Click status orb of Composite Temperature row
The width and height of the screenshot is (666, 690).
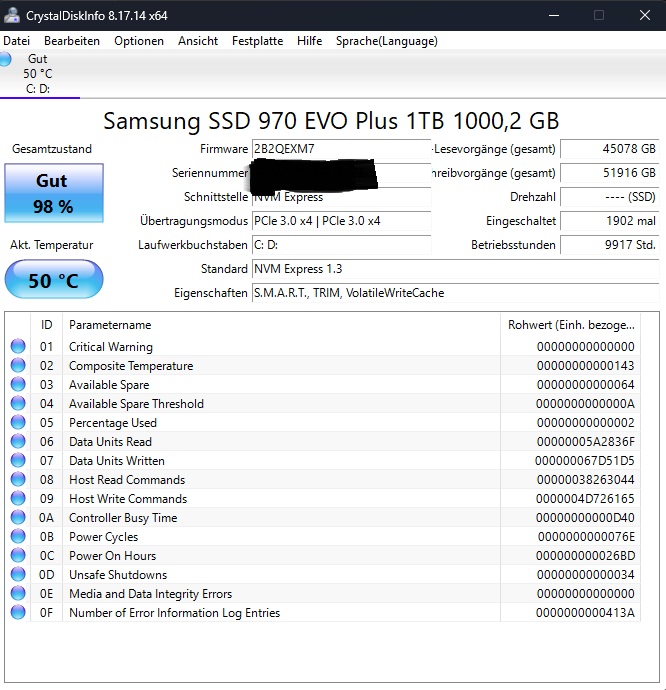pyautogui.click(x=18, y=365)
